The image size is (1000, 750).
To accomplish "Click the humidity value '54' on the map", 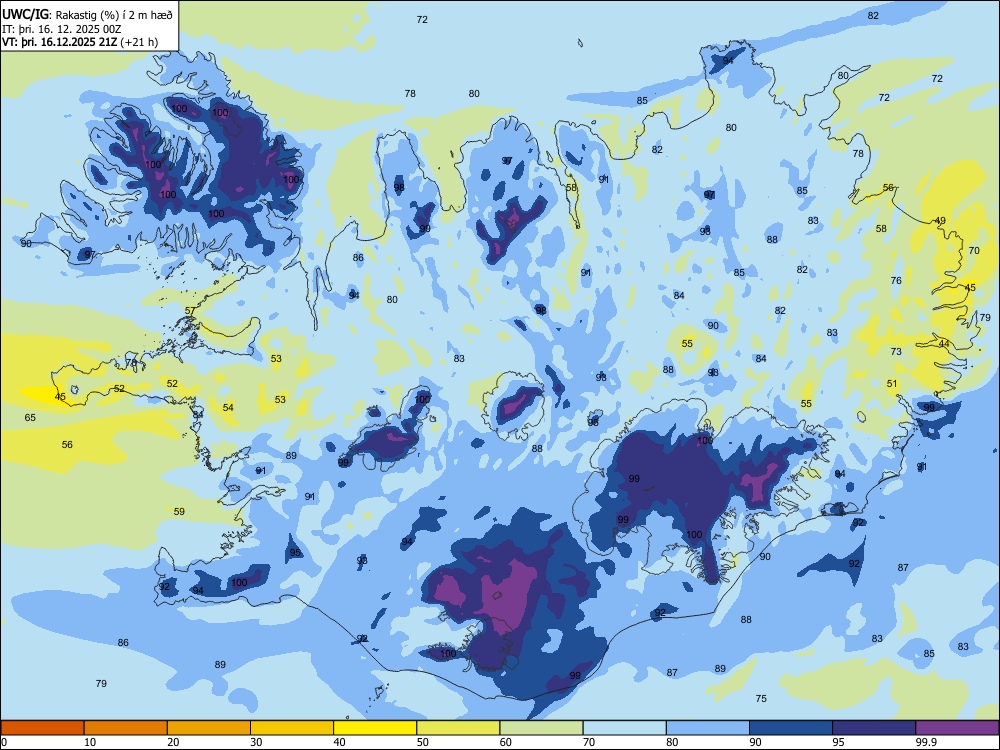I will point(228,408).
